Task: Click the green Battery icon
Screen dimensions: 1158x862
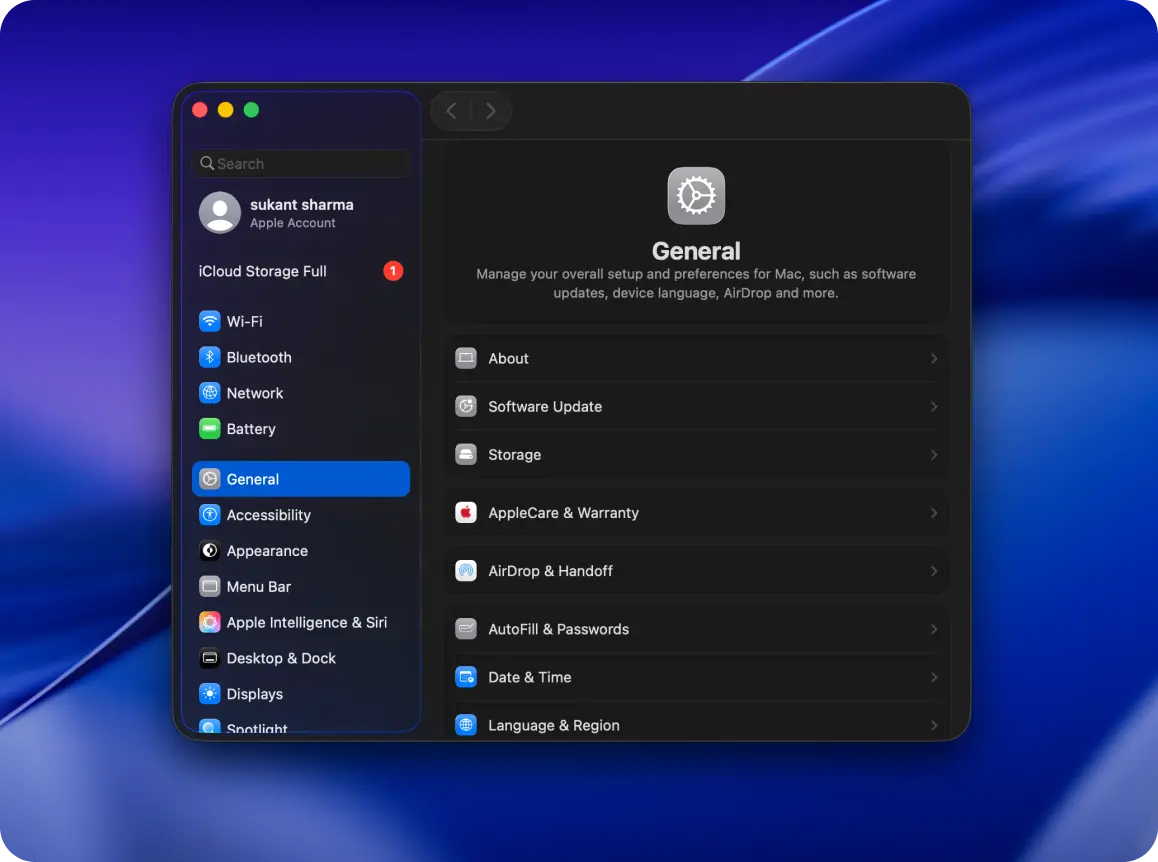Action: pos(210,429)
